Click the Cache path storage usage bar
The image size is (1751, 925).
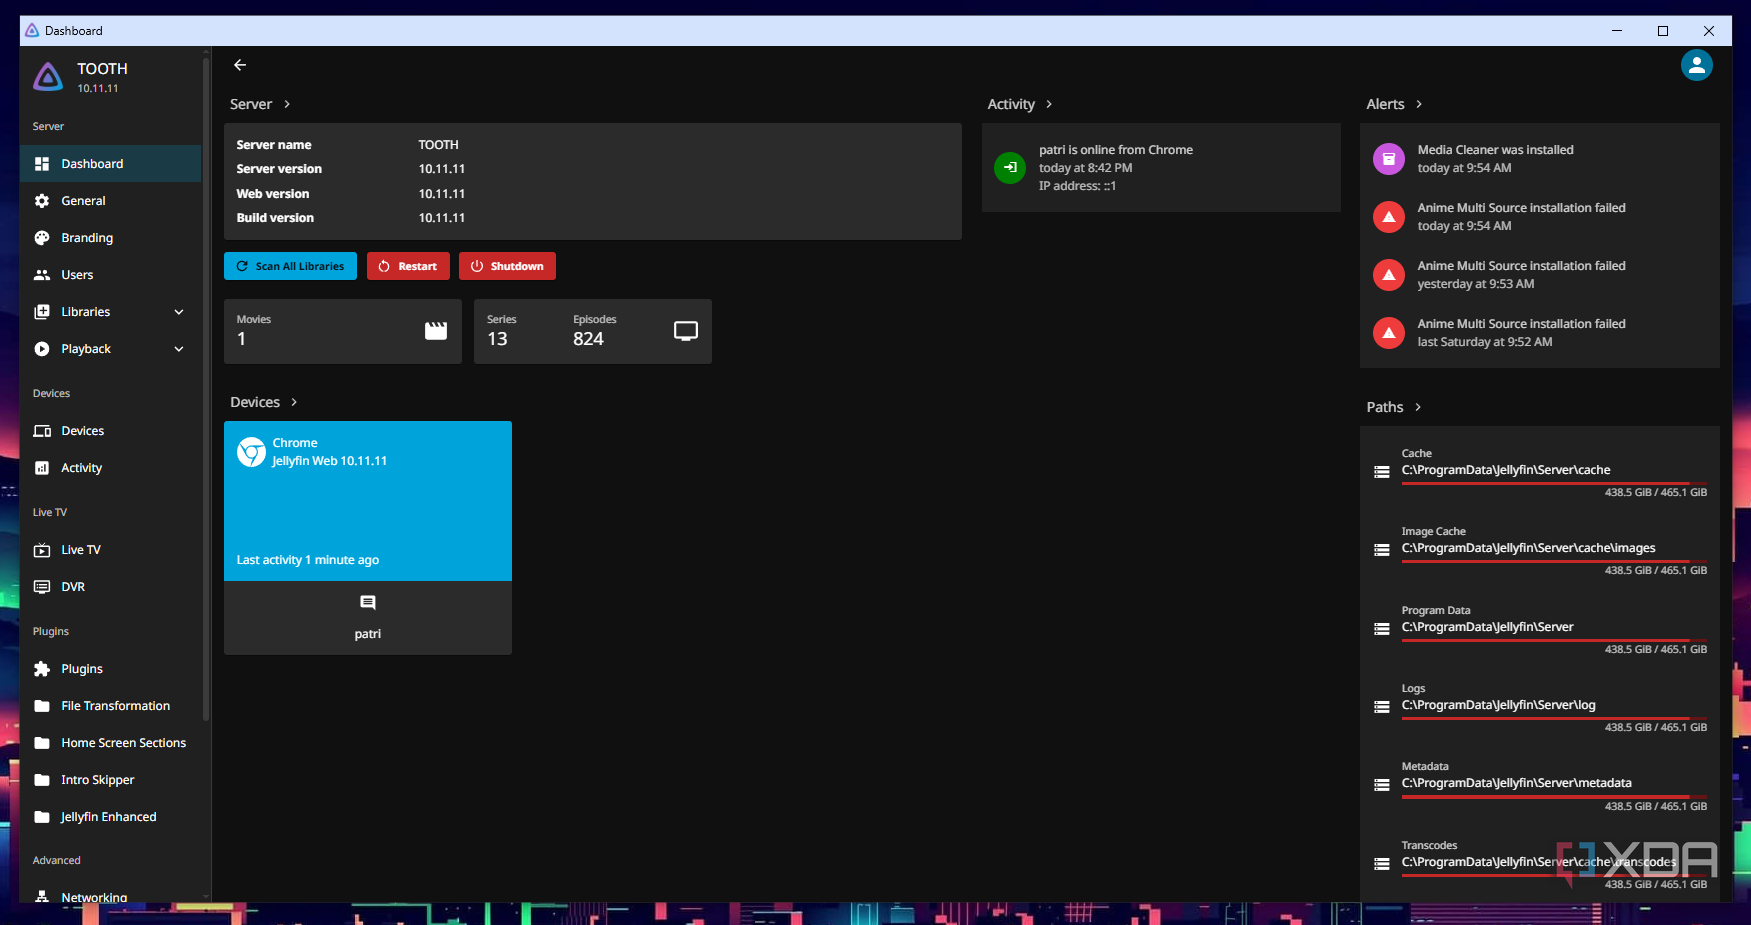pos(1554,483)
